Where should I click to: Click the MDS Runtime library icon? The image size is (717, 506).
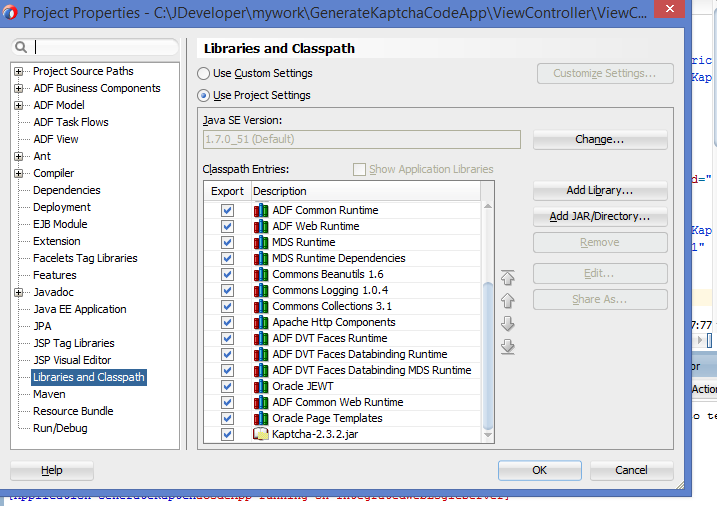pos(261,242)
